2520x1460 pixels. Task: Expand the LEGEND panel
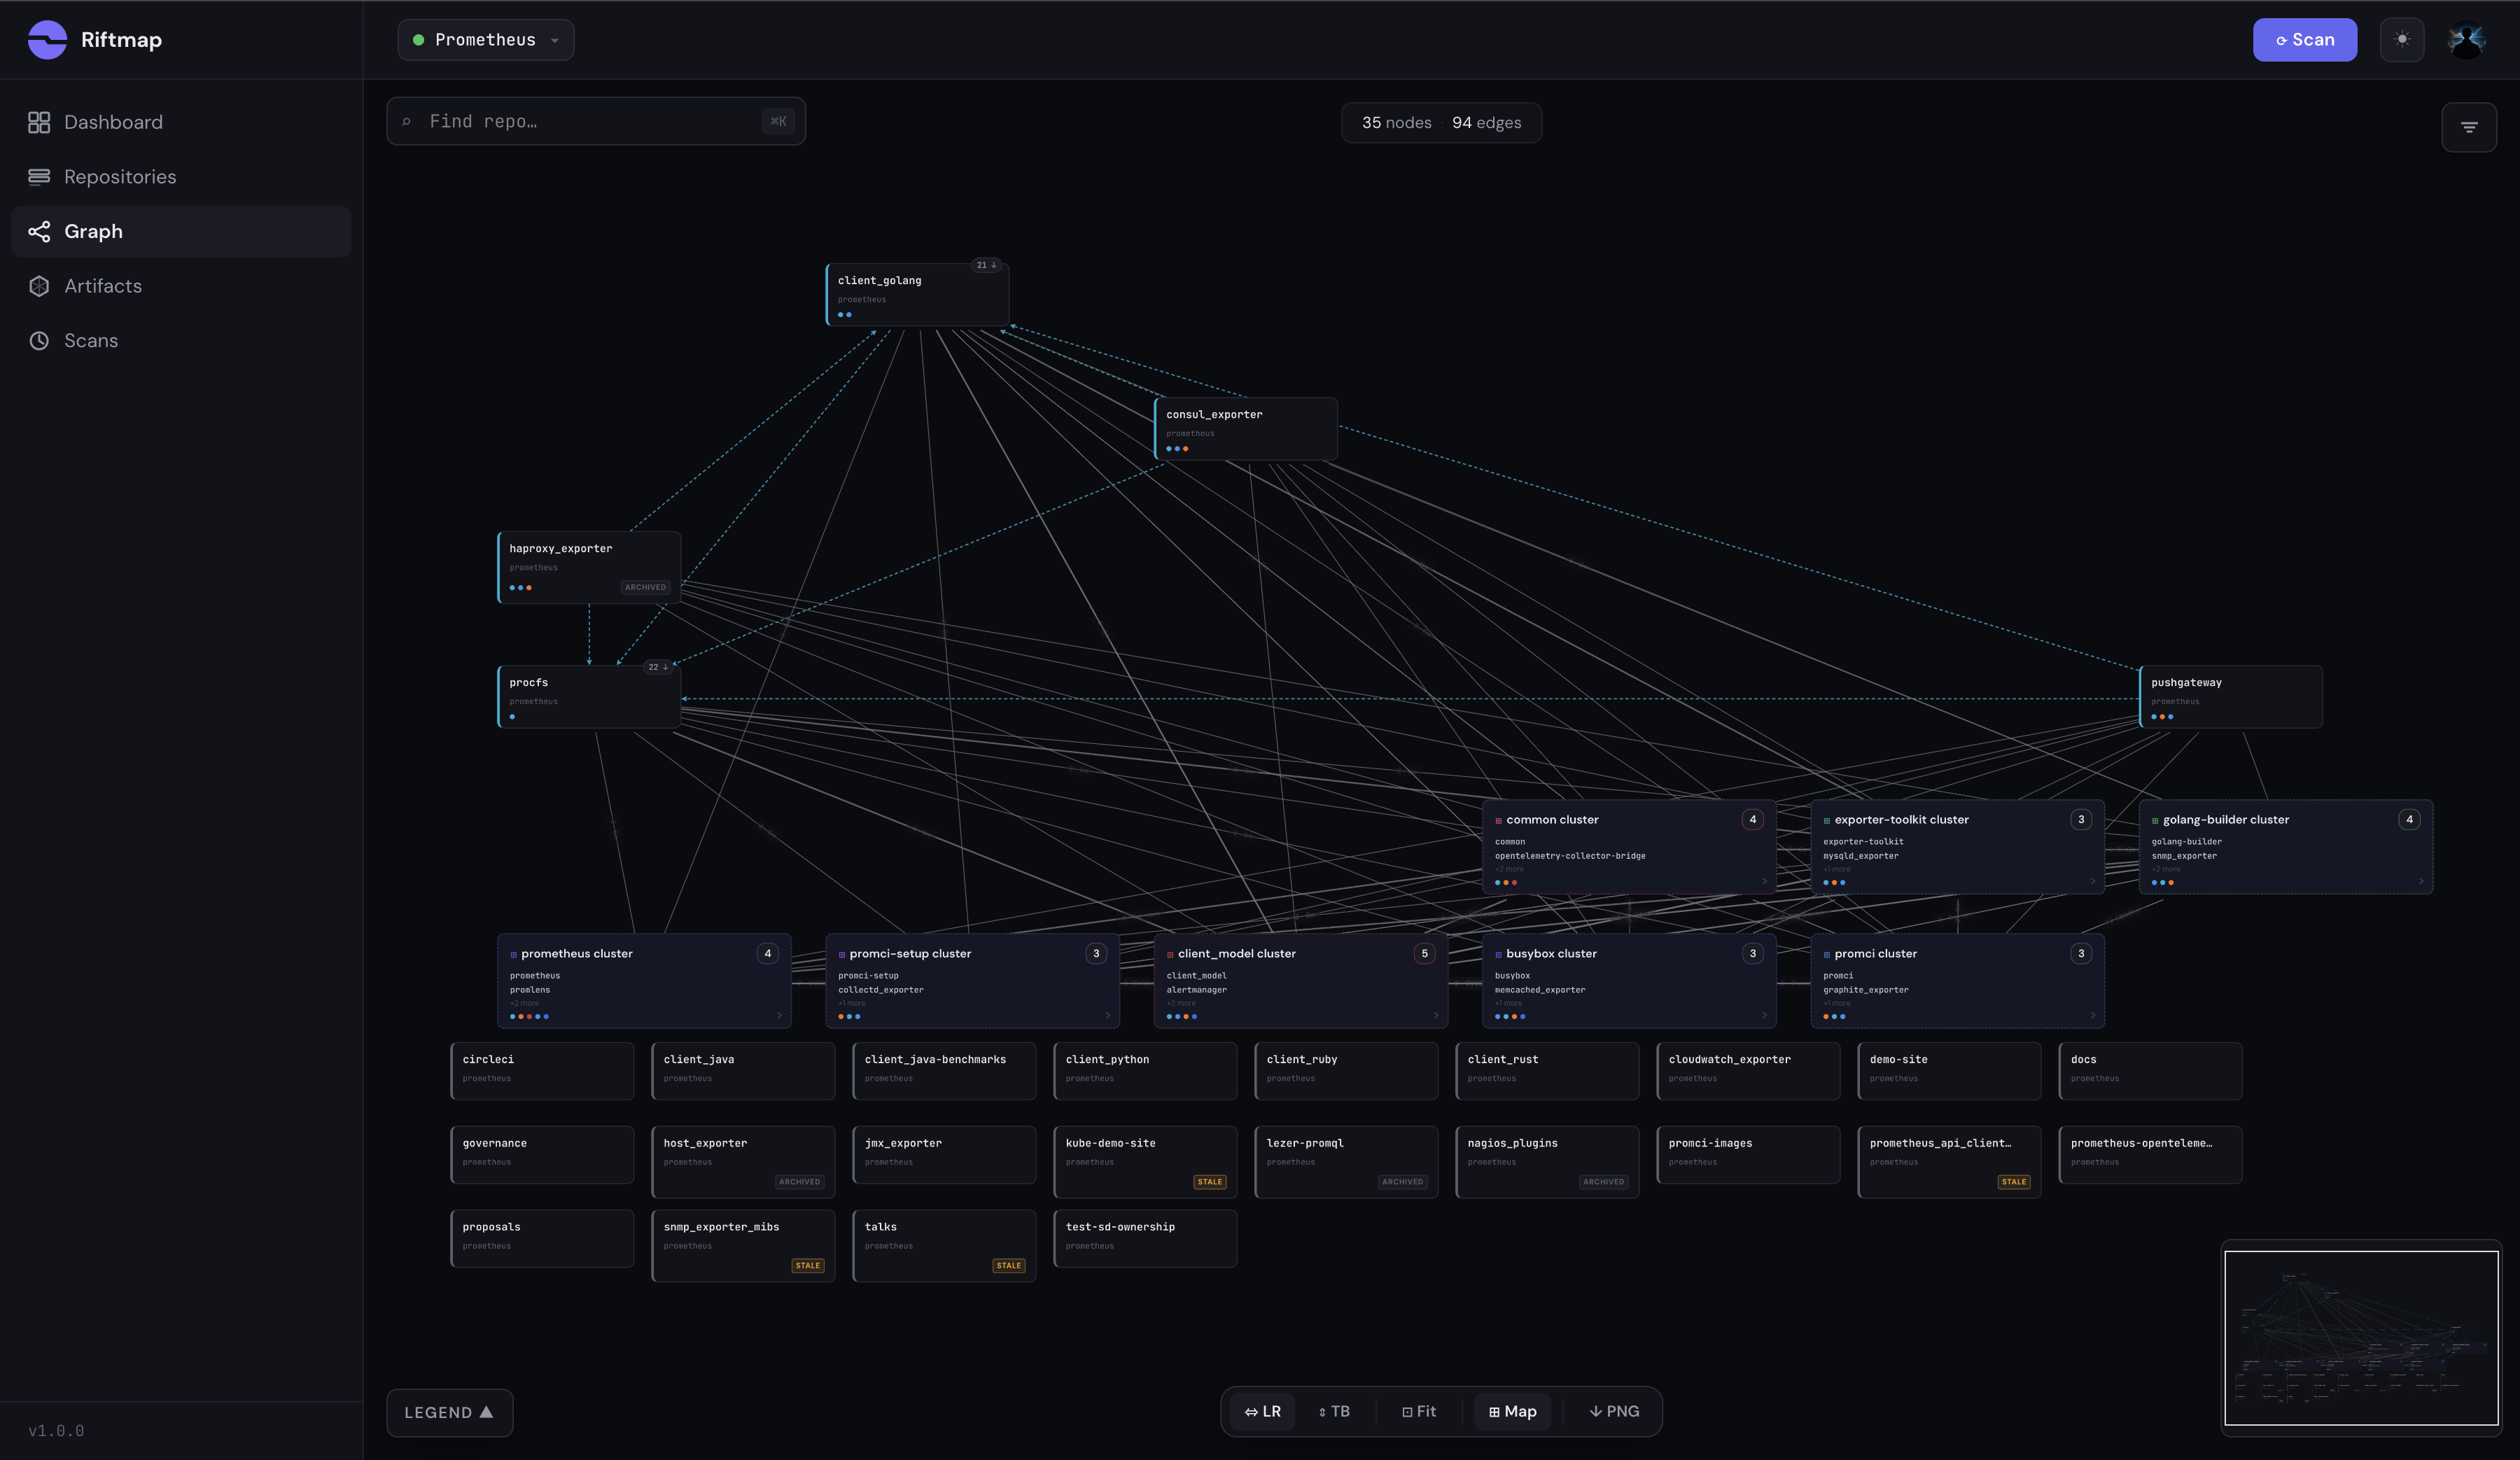coord(449,1412)
